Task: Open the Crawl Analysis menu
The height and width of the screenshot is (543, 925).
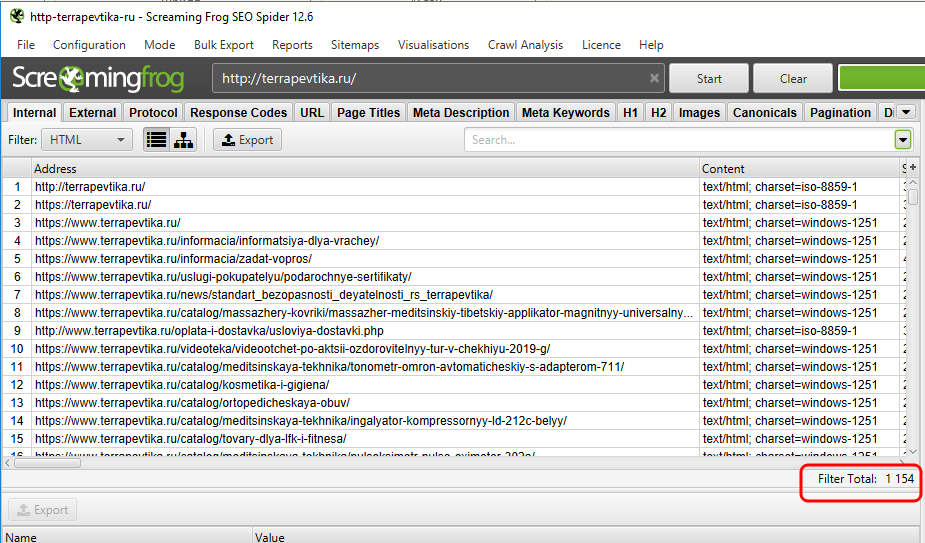Action: 525,45
